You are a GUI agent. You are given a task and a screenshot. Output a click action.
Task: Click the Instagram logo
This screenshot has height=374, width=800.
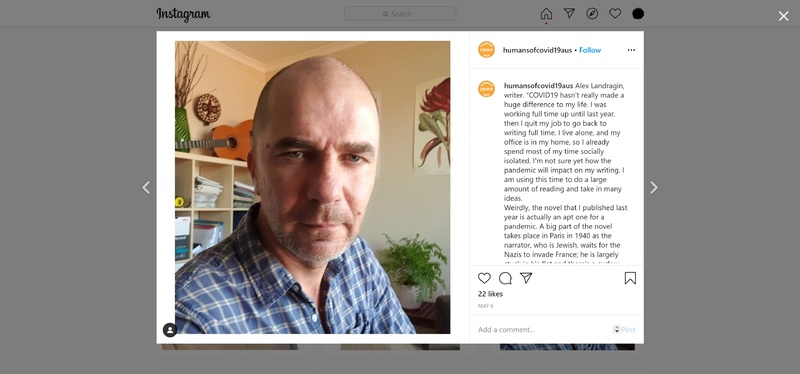click(183, 14)
